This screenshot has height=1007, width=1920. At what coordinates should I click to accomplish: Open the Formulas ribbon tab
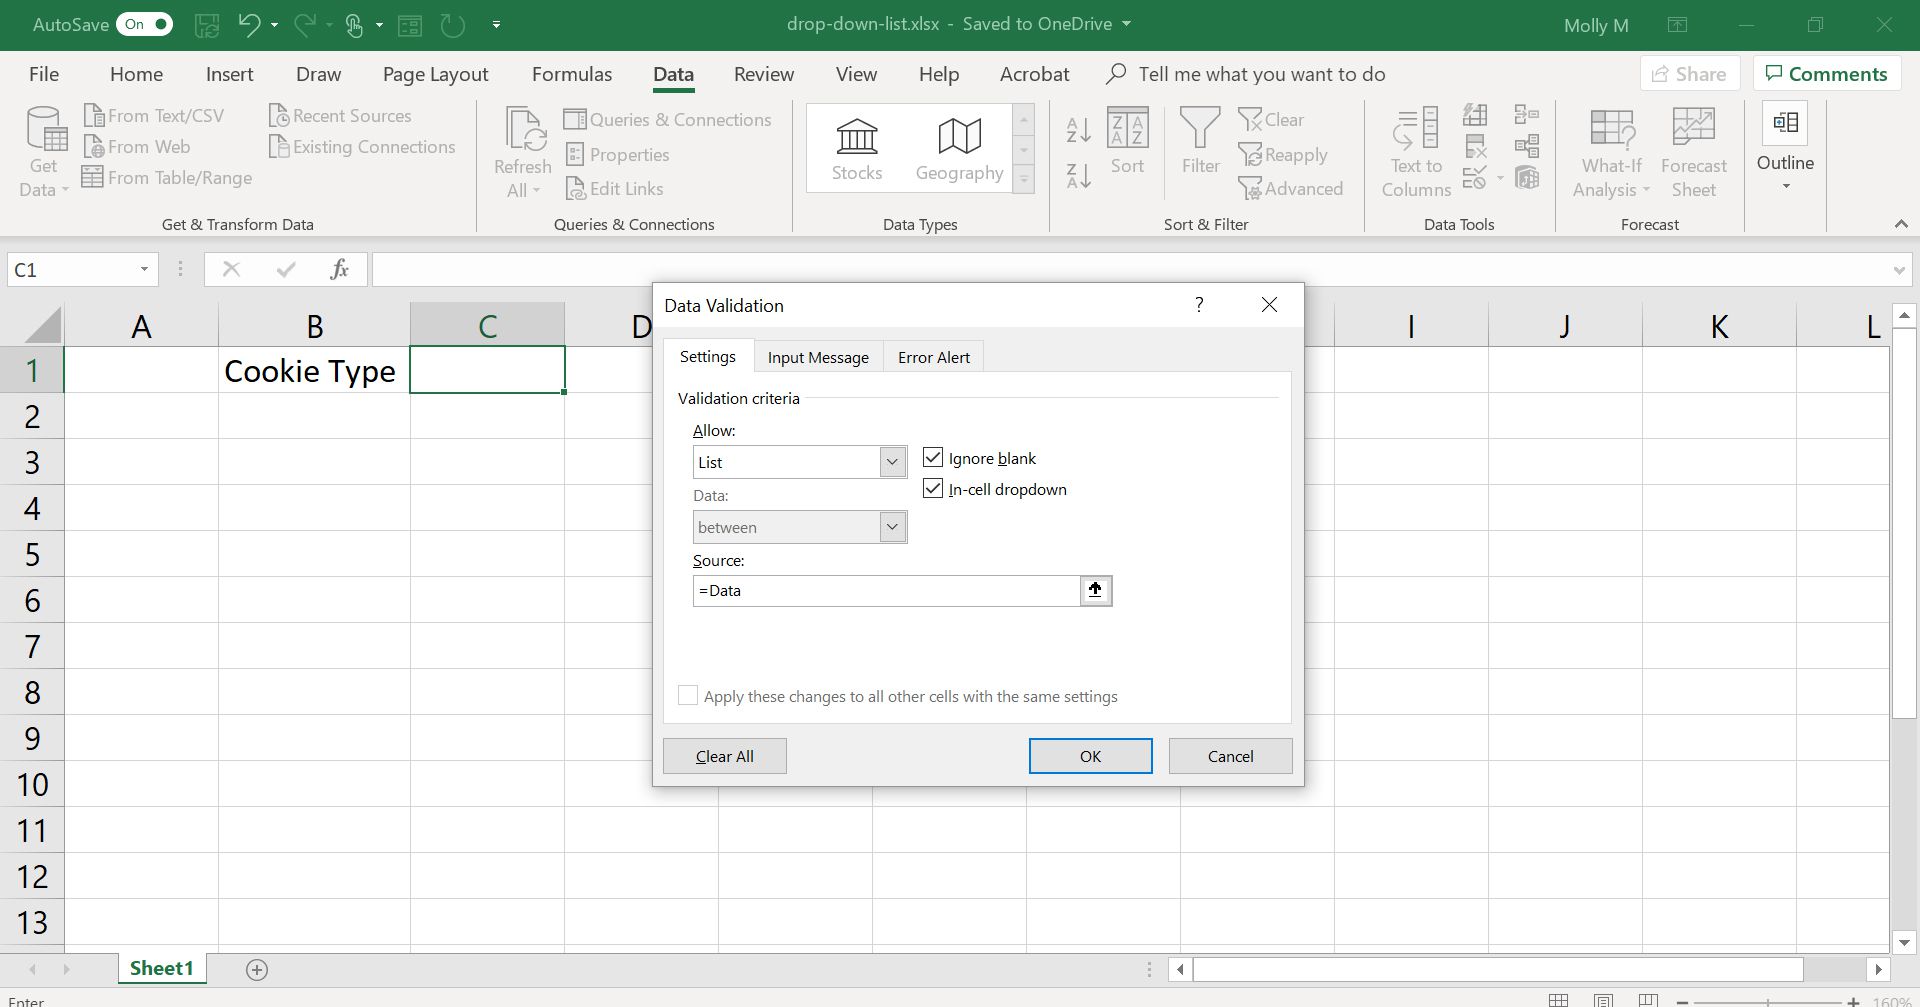pyautogui.click(x=571, y=74)
